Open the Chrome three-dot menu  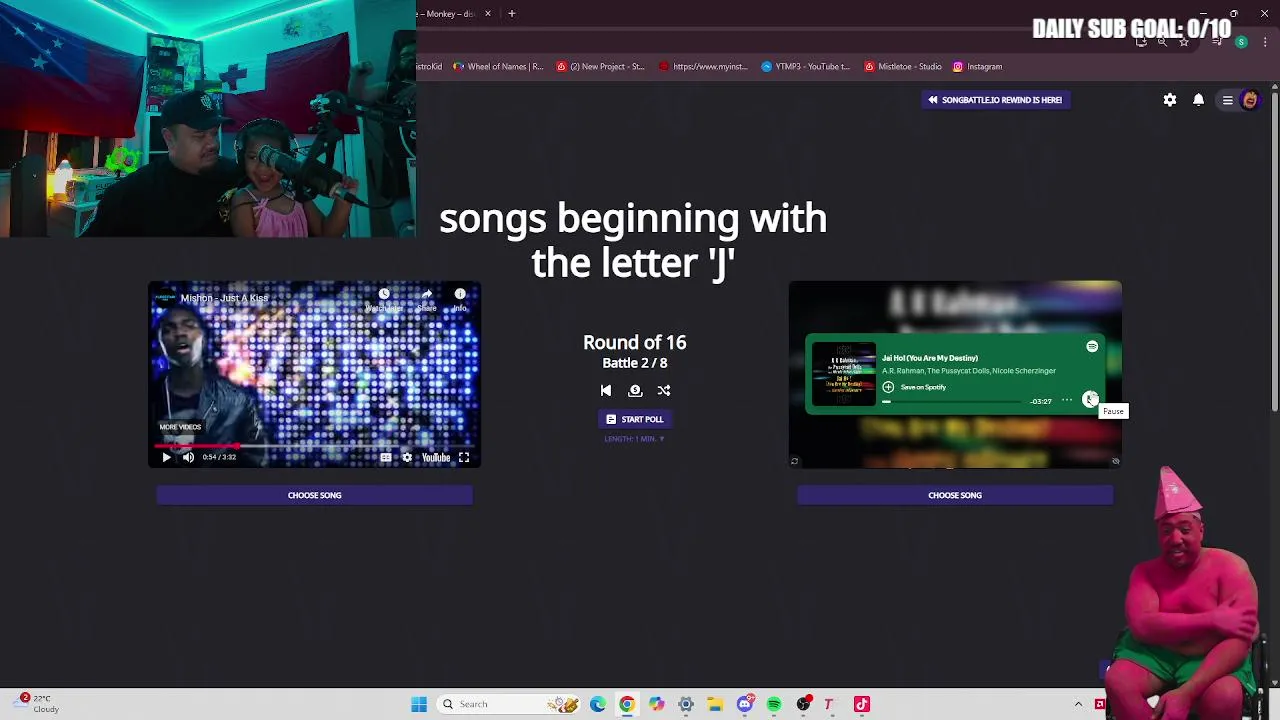1265,42
